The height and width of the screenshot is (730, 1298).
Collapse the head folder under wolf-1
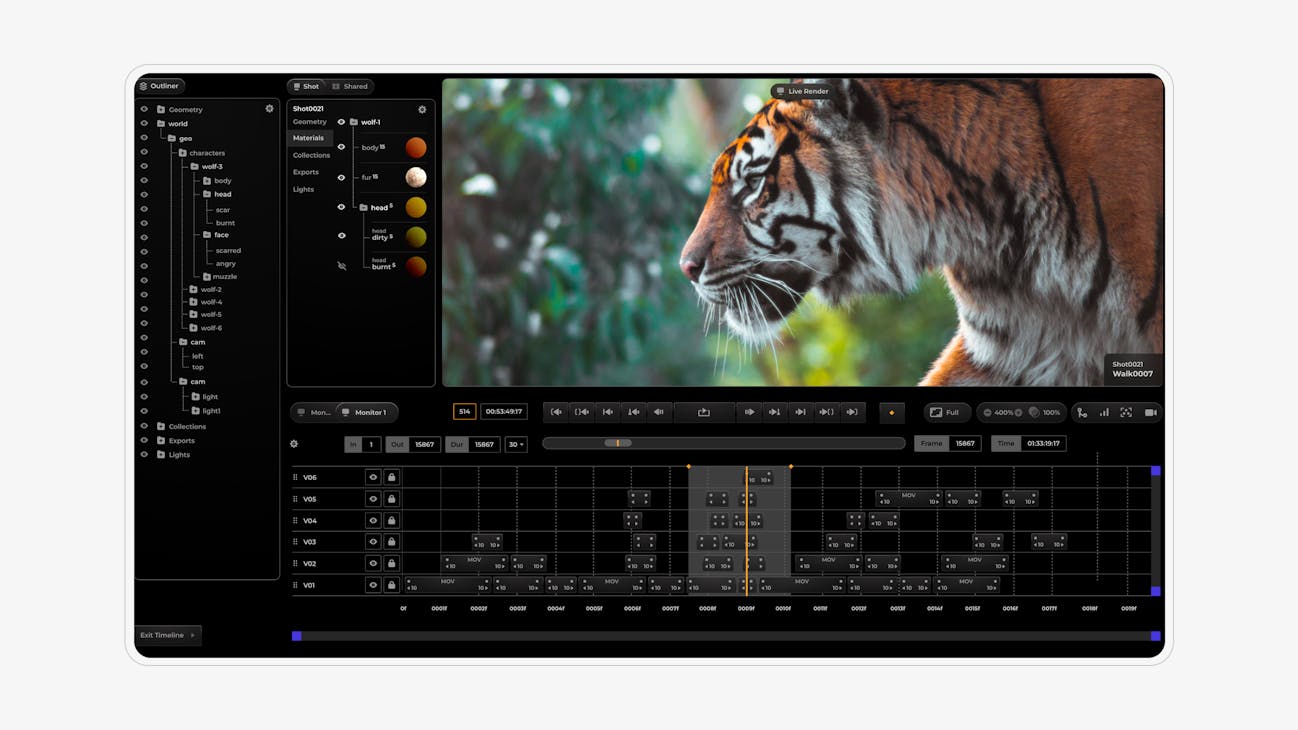click(x=364, y=207)
